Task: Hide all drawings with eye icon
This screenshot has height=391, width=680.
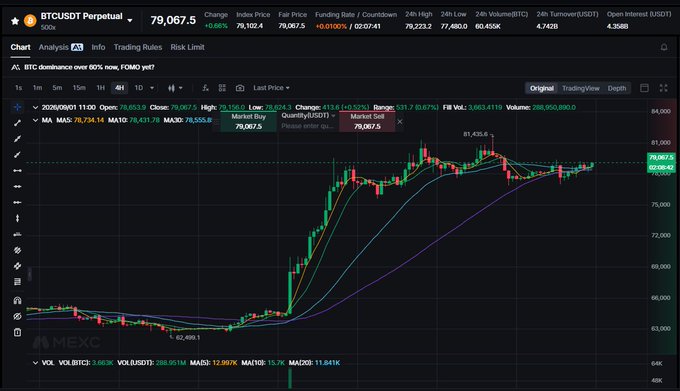Action: coord(17,316)
